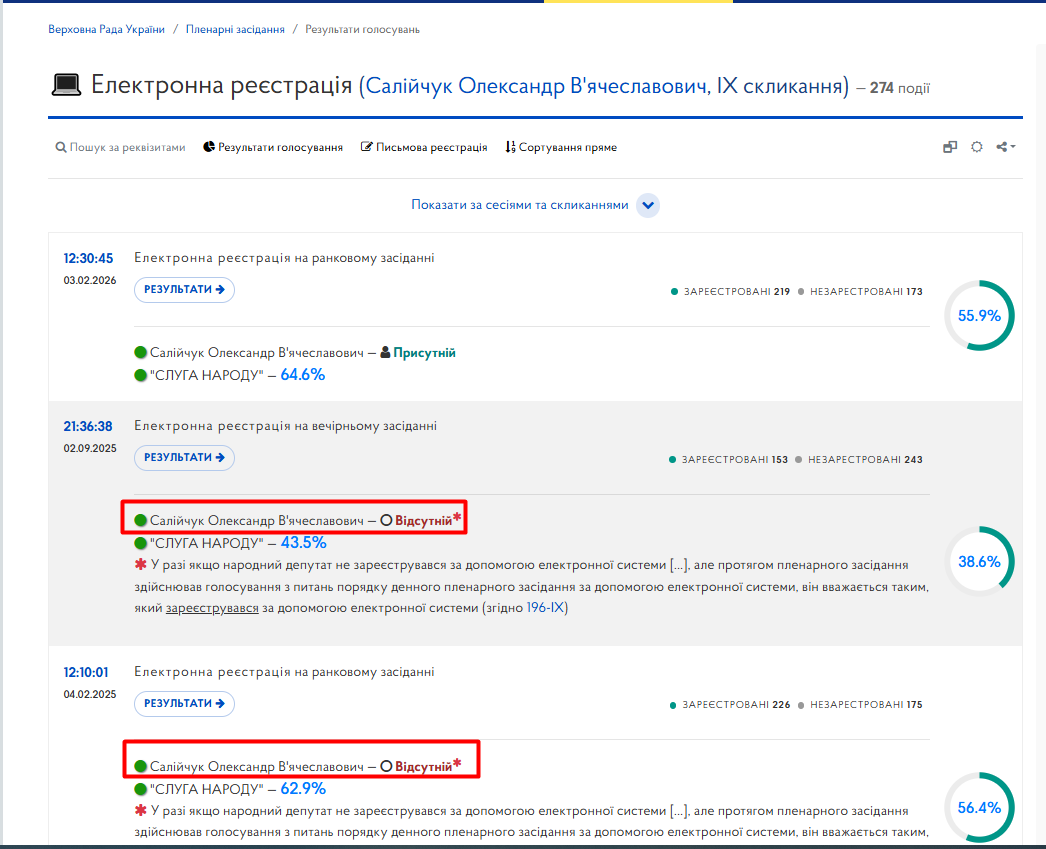Click НЕЗАРЕЄСТРОВАНІ 175 legend label
Screen dimensions: 1046x849
click(x=861, y=704)
